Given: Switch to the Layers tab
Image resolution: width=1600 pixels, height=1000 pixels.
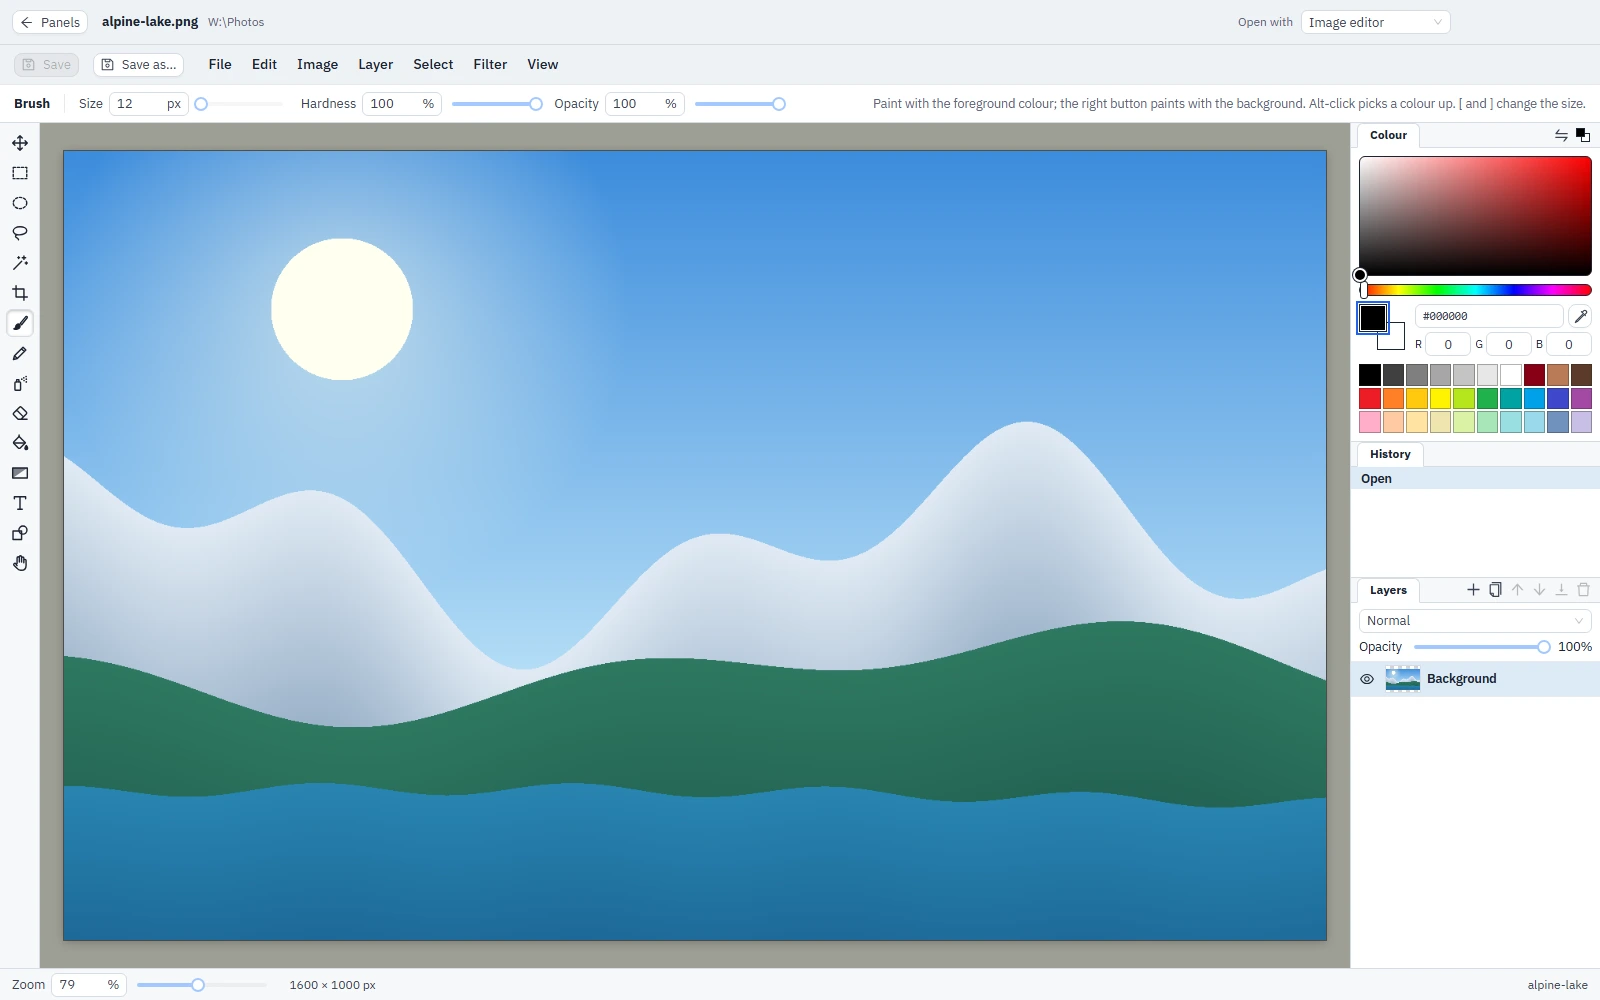Looking at the screenshot, I should pos(1388,590).
